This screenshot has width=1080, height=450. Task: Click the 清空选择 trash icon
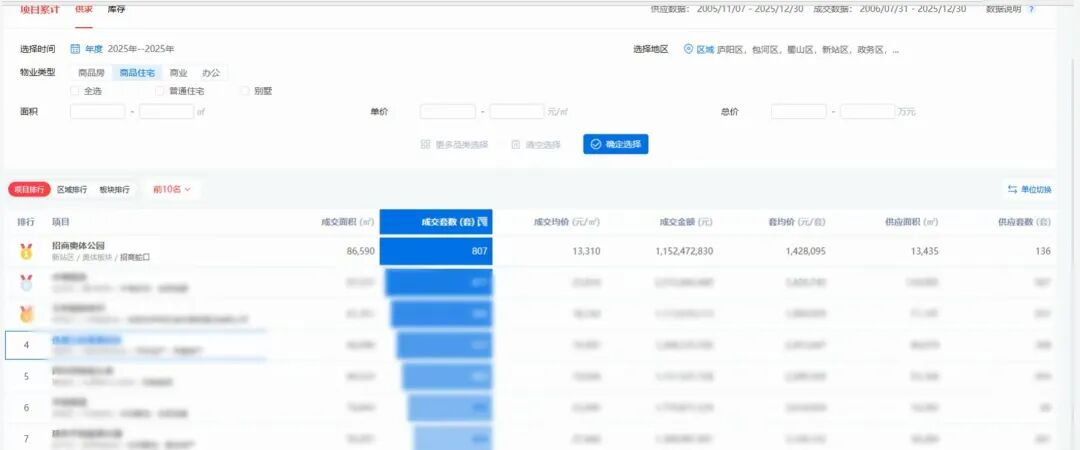tap(516, 145)
